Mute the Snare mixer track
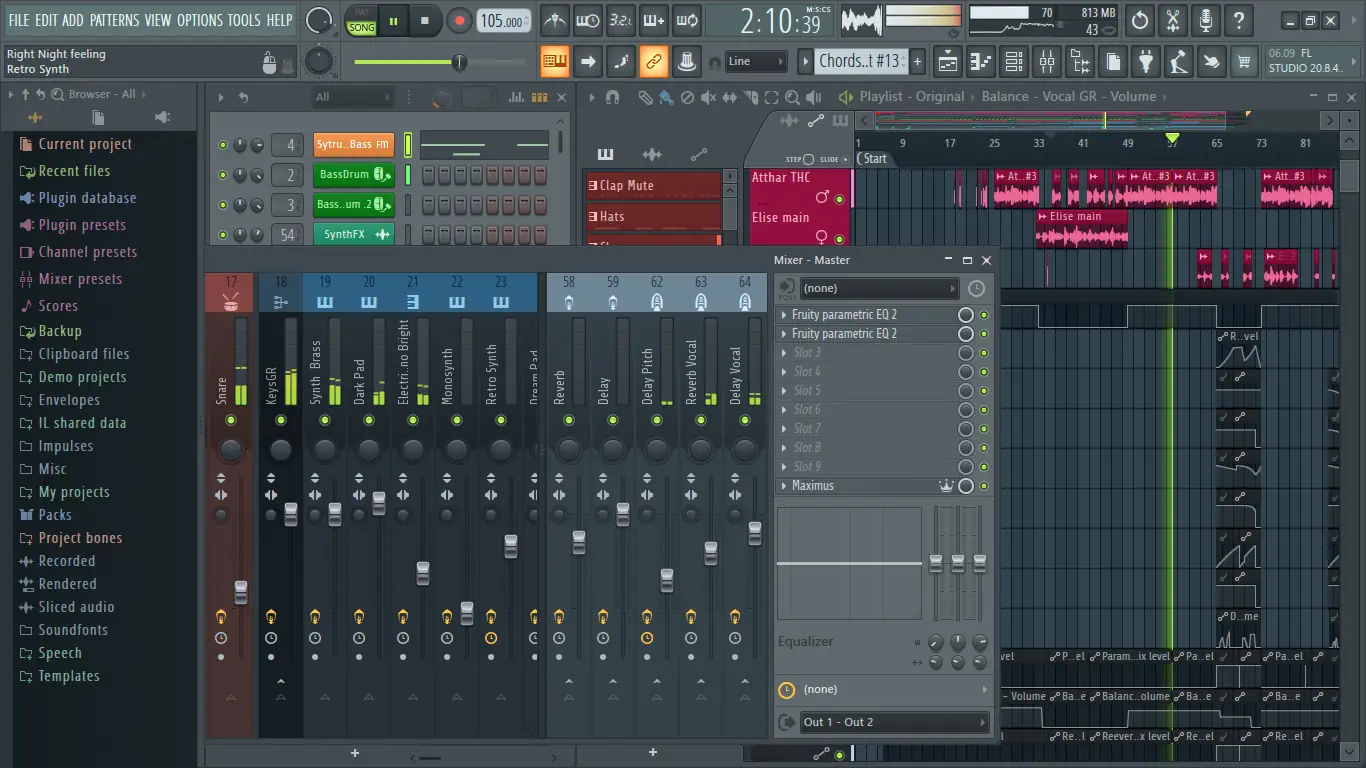 coord(230,418)
